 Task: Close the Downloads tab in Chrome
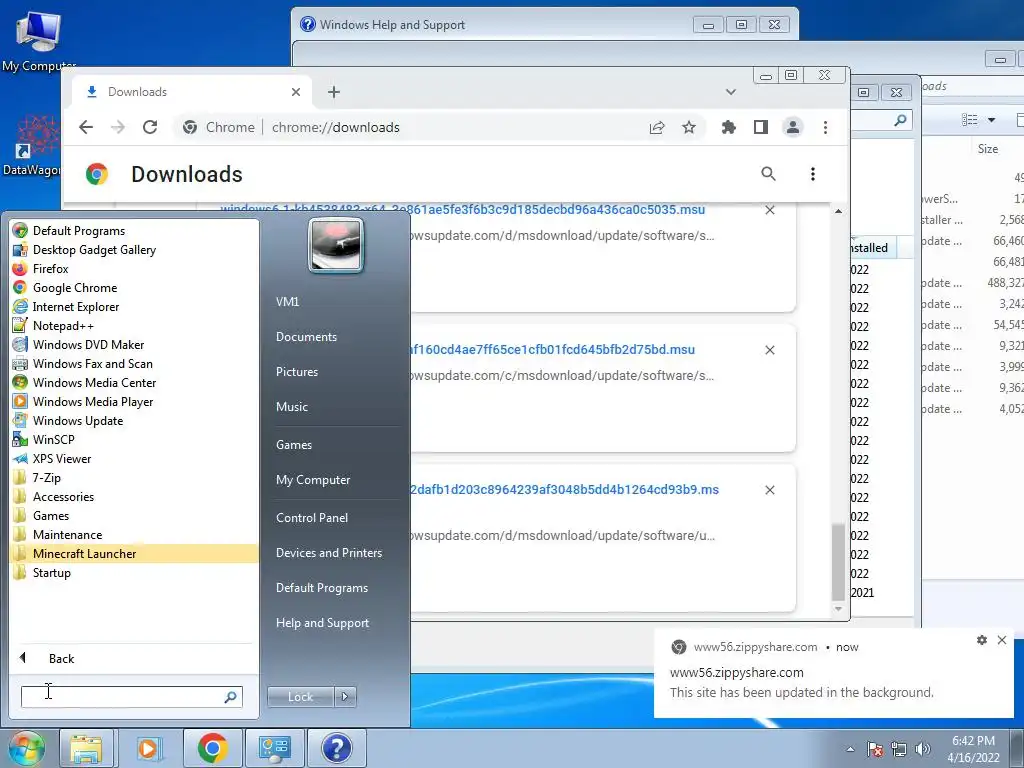(x=296, y=92)
